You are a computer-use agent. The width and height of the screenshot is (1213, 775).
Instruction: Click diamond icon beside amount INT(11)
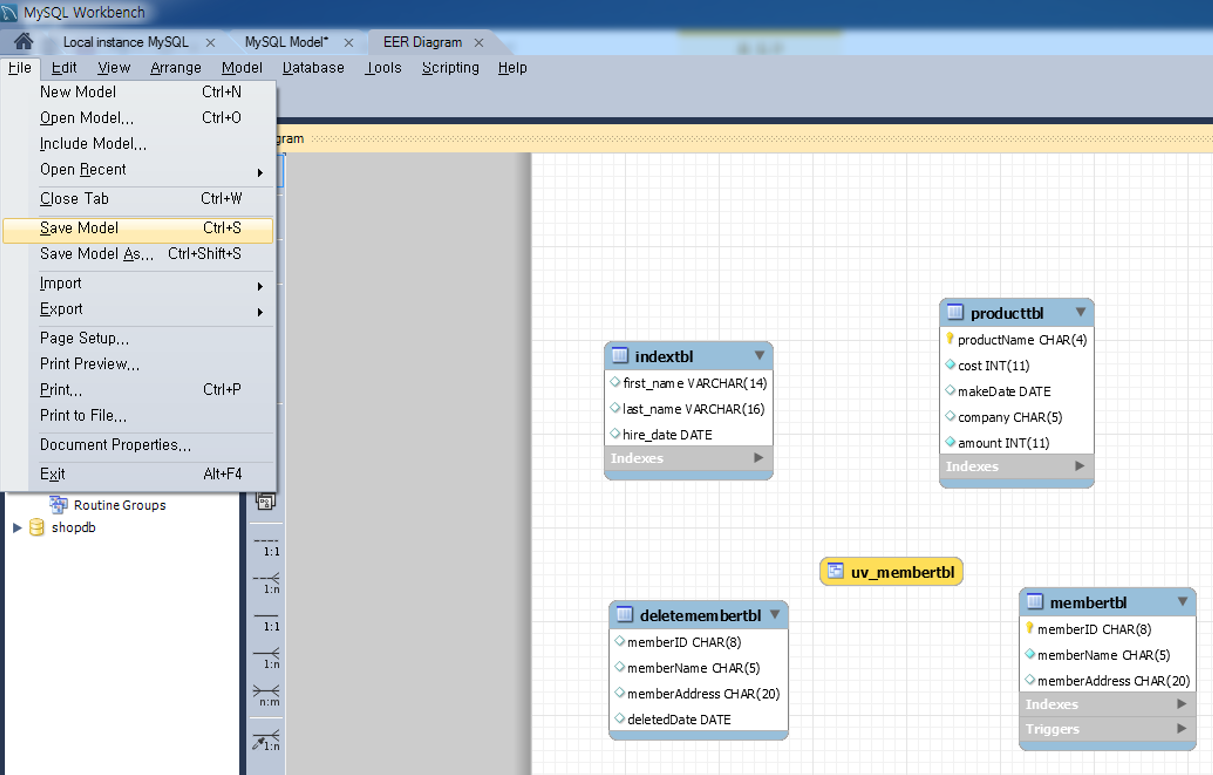(x=950, y=442)
